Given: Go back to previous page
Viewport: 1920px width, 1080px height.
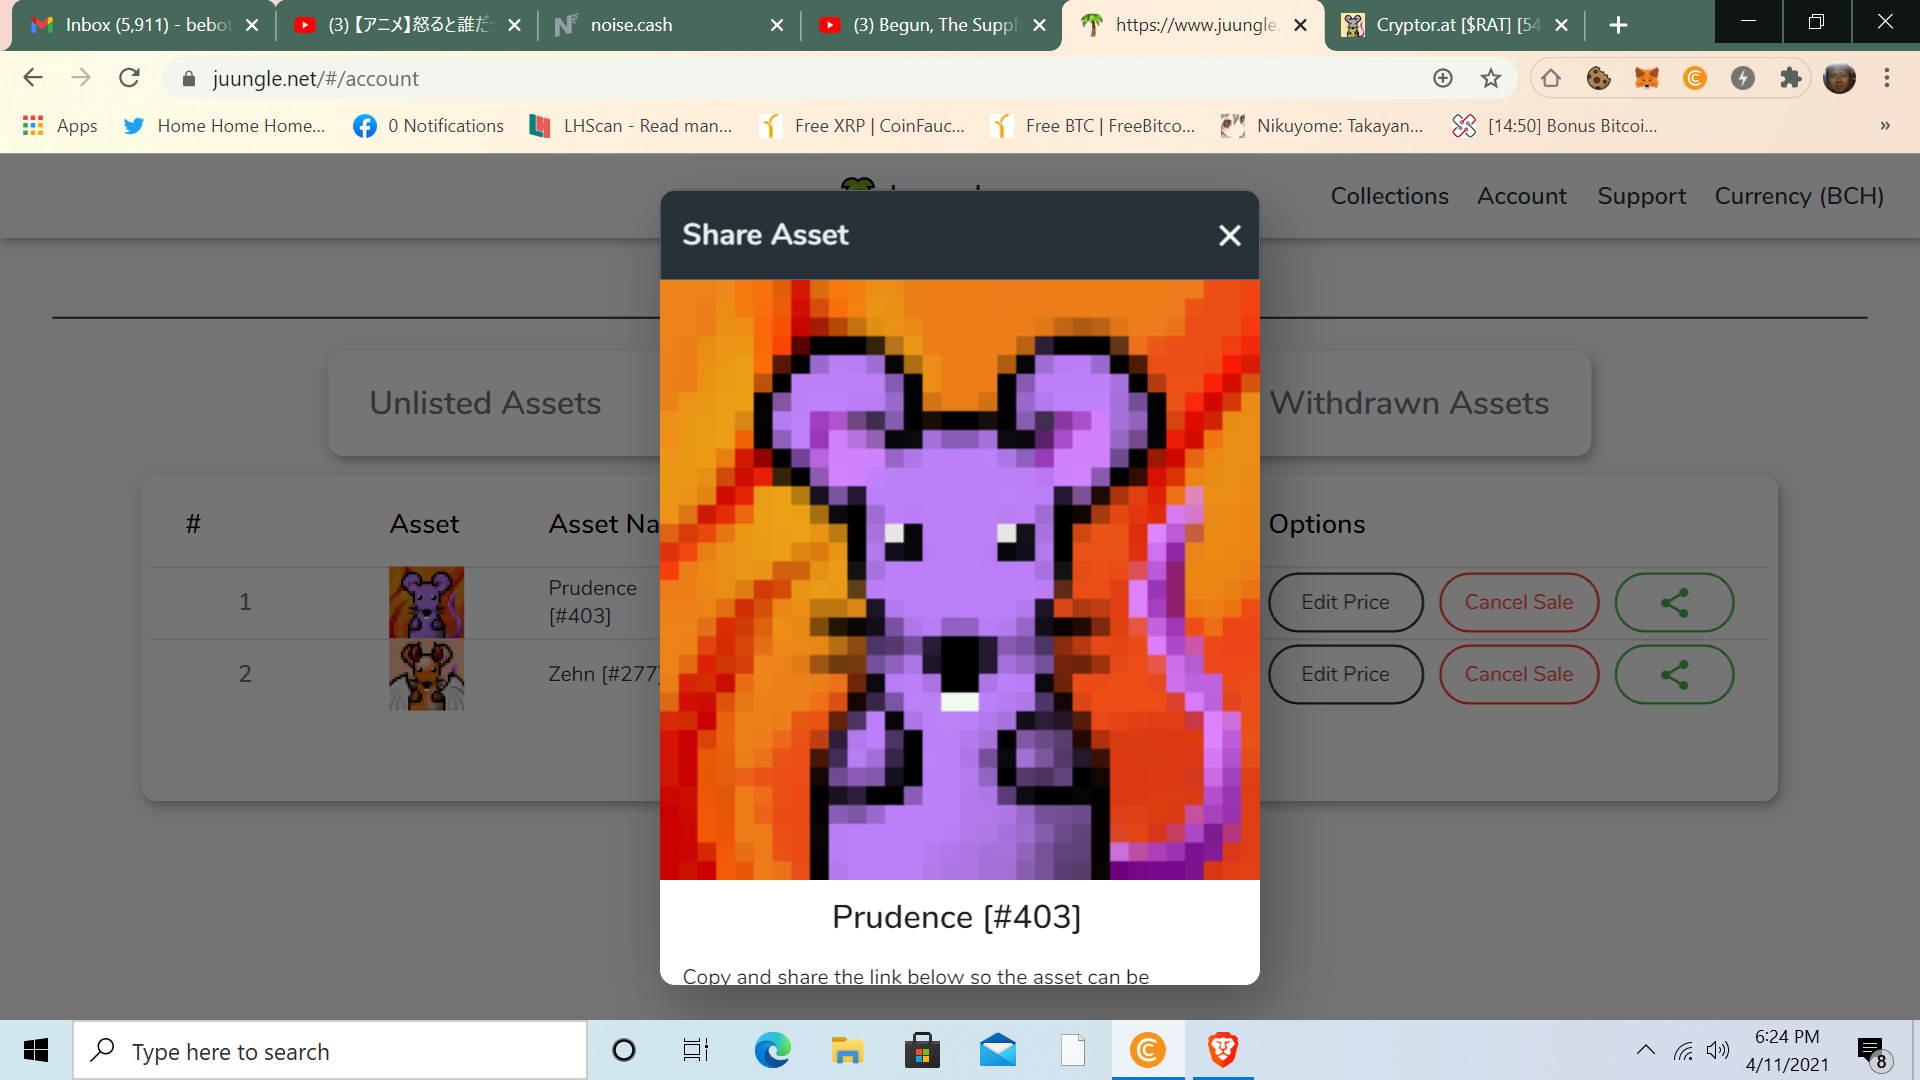Looking at the screenshot, I should coord(33,78).
